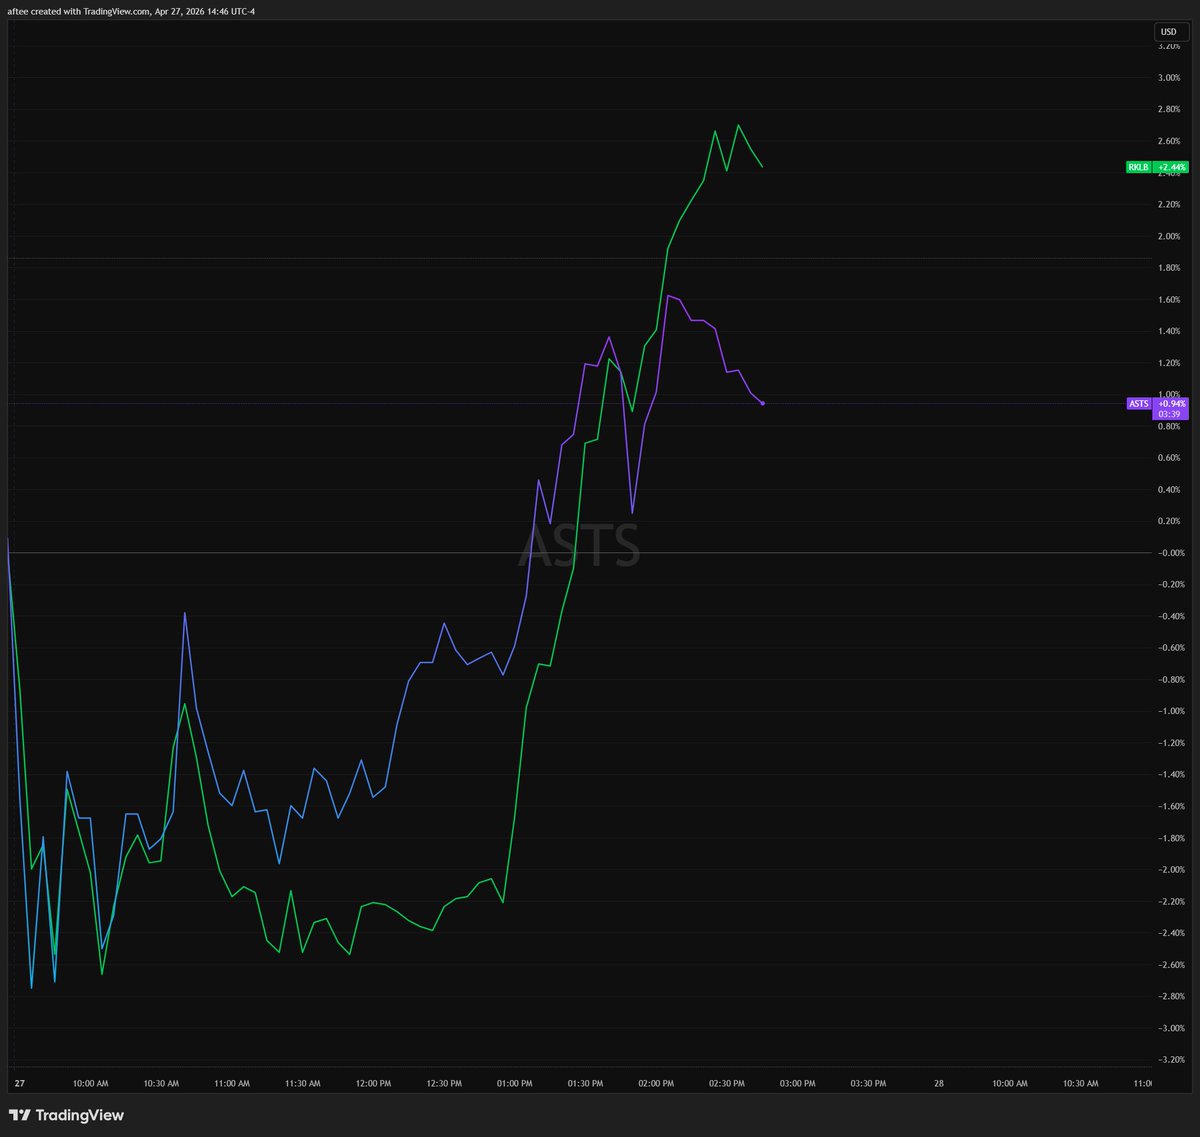Click the 03:00 PM time axis label

tap(797, 1083)
